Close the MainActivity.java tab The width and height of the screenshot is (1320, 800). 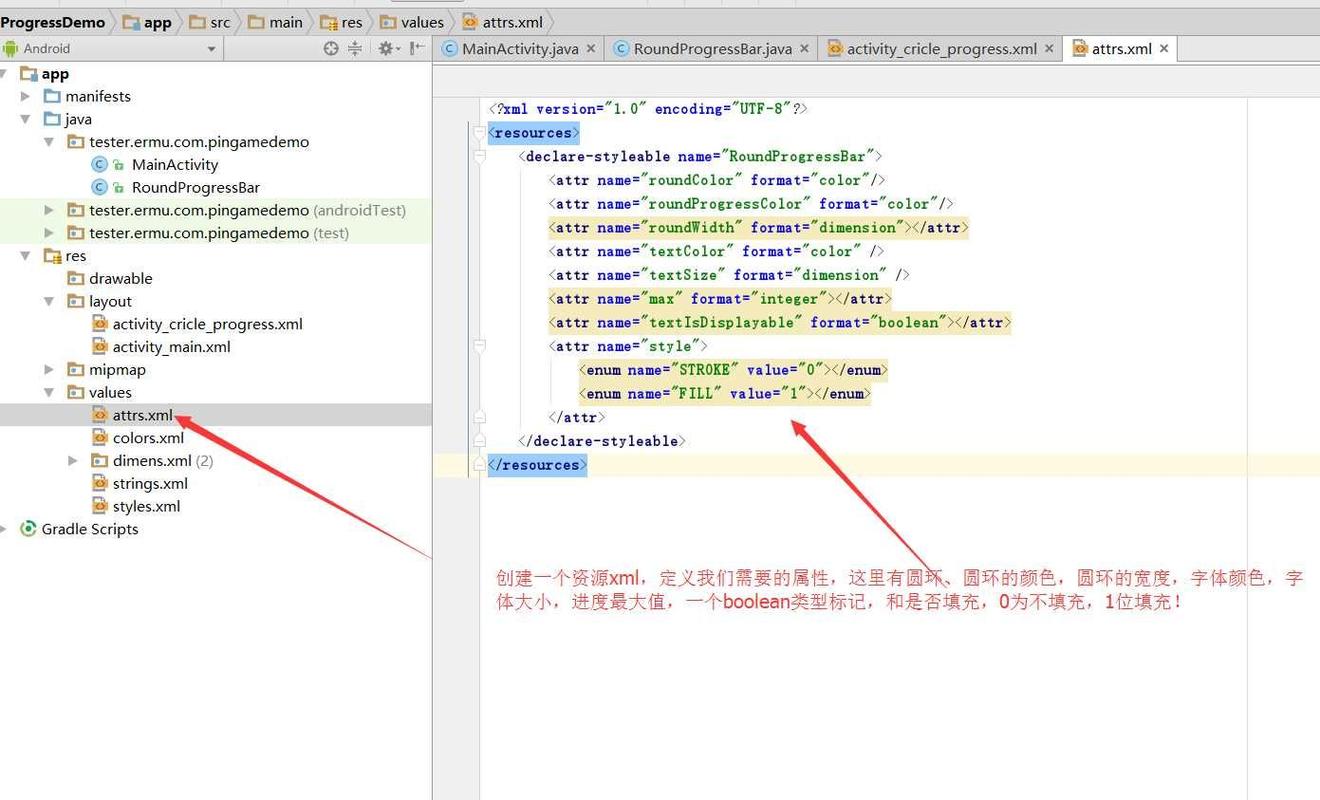[591, 48]
